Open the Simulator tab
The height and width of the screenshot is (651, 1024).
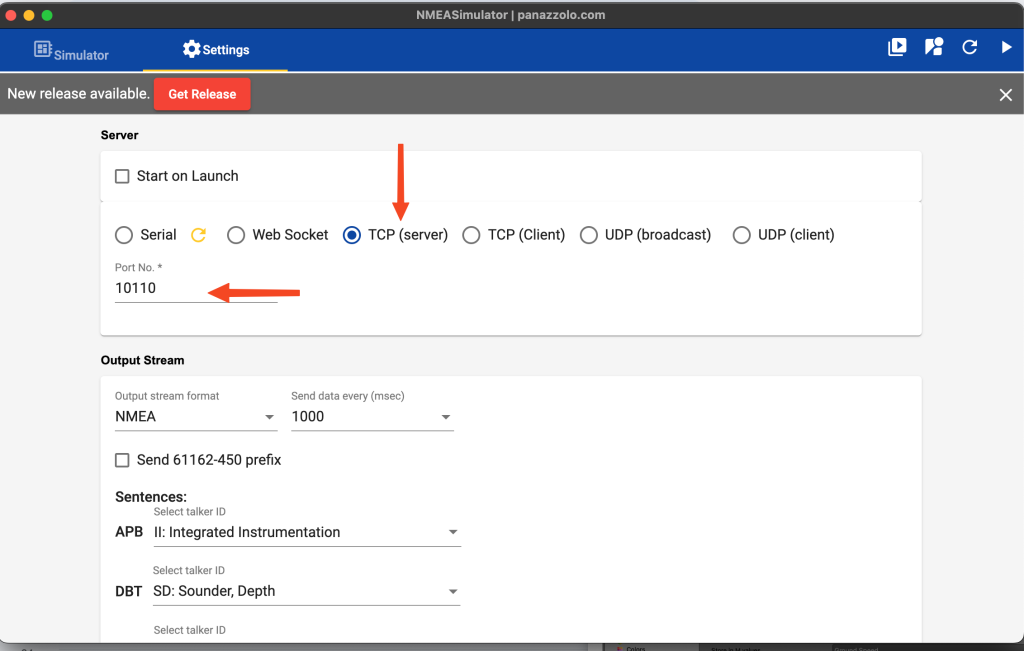pos(72,50)
